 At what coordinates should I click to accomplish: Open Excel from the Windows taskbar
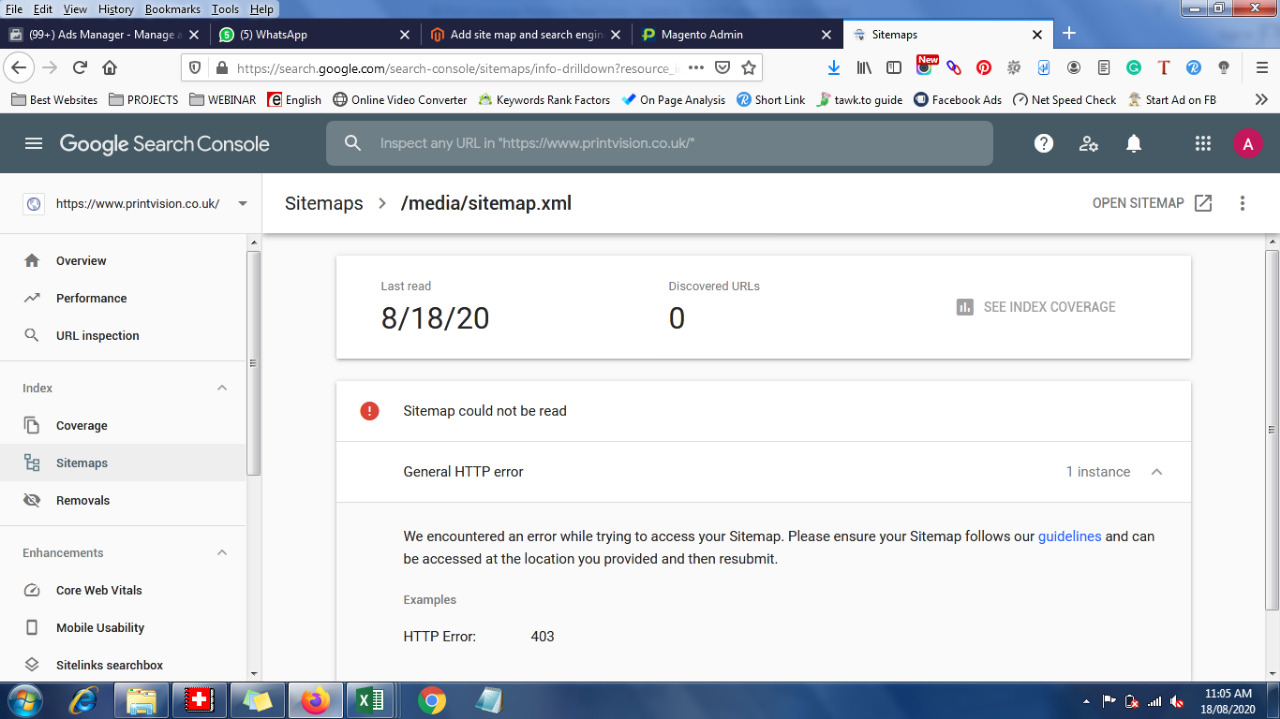coord(371,700)
